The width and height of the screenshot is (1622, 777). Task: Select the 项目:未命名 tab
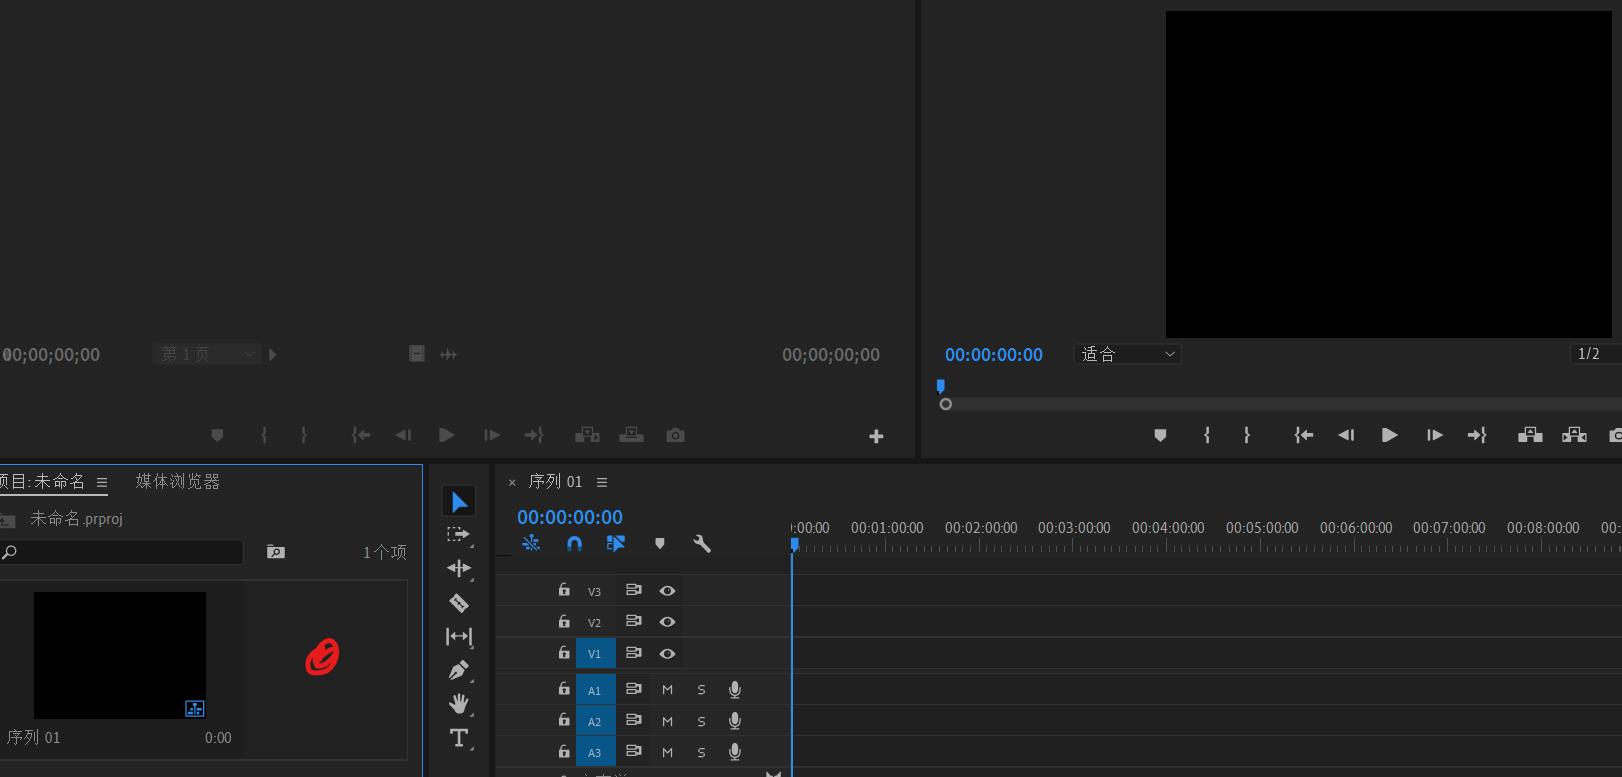[43, 481]
